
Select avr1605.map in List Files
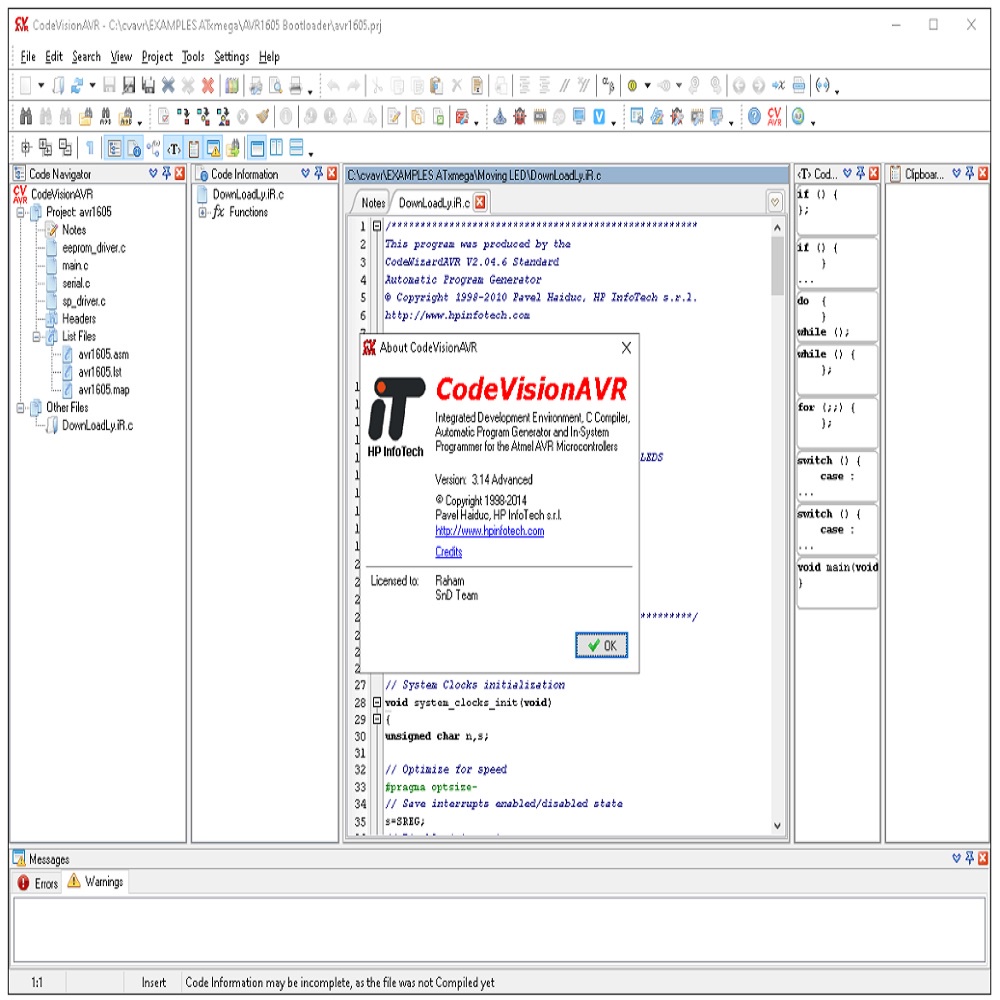(x=103, y=390)
